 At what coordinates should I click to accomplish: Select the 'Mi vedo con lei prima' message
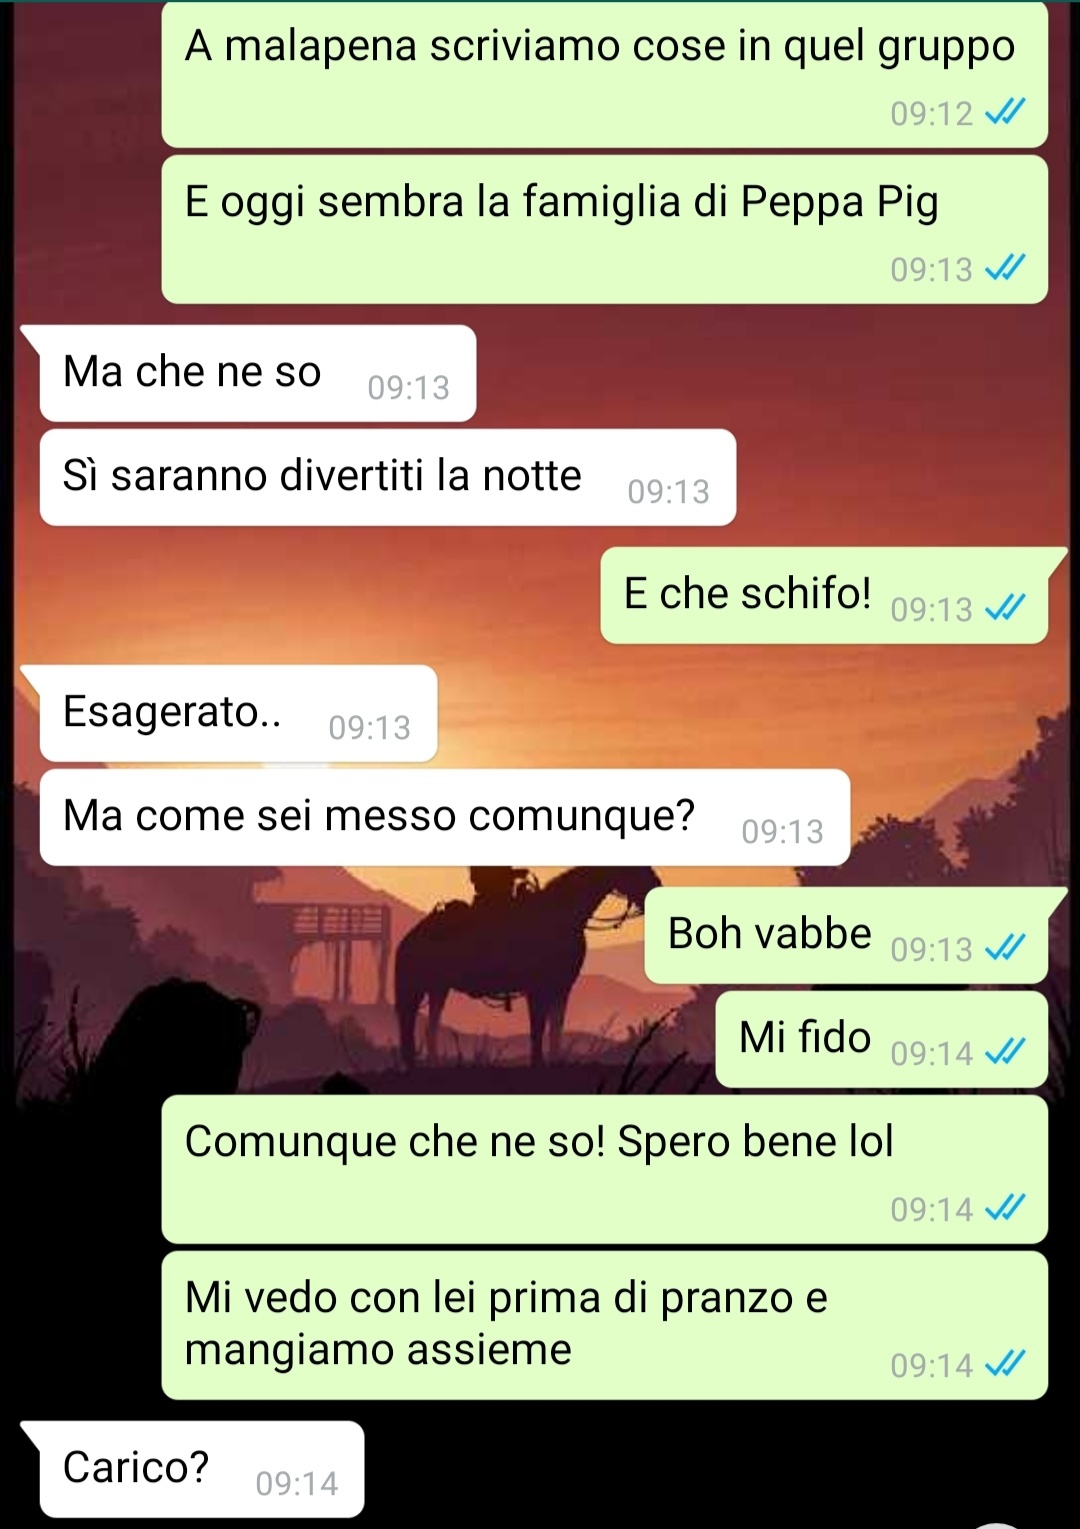pos(604,1325)
